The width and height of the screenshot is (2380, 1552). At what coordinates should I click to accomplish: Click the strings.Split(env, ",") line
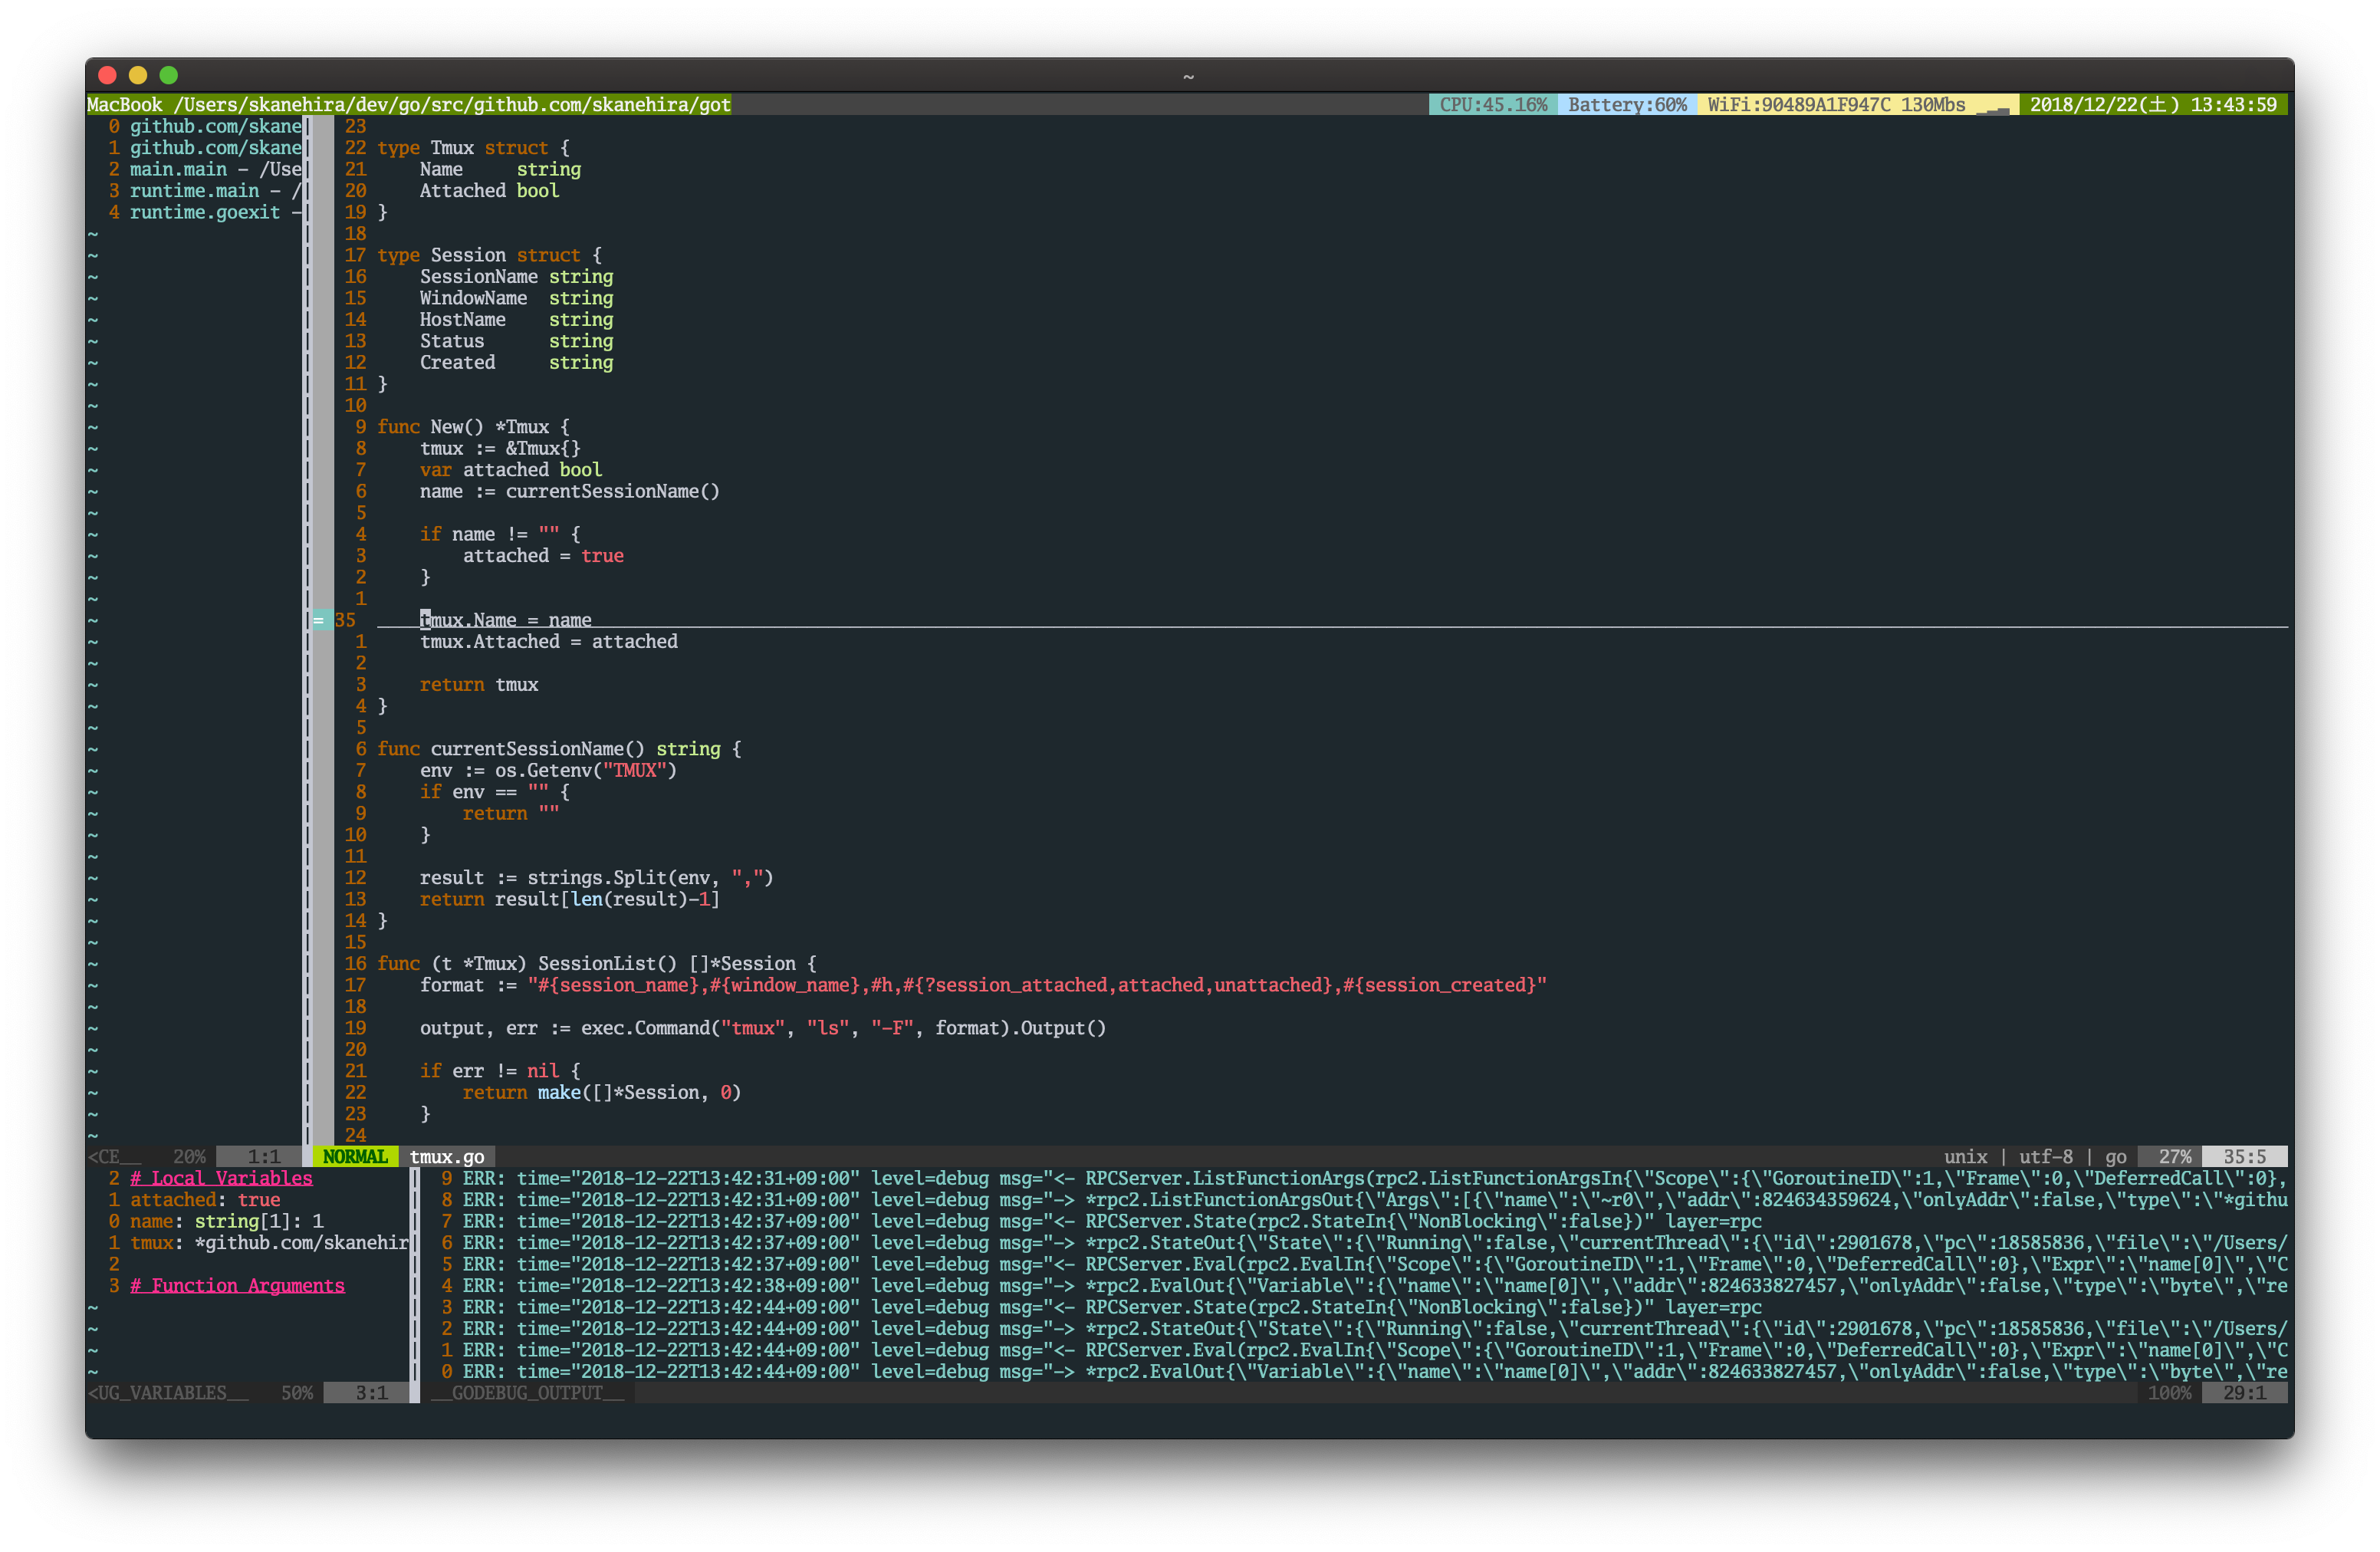(x=597, y=878)
